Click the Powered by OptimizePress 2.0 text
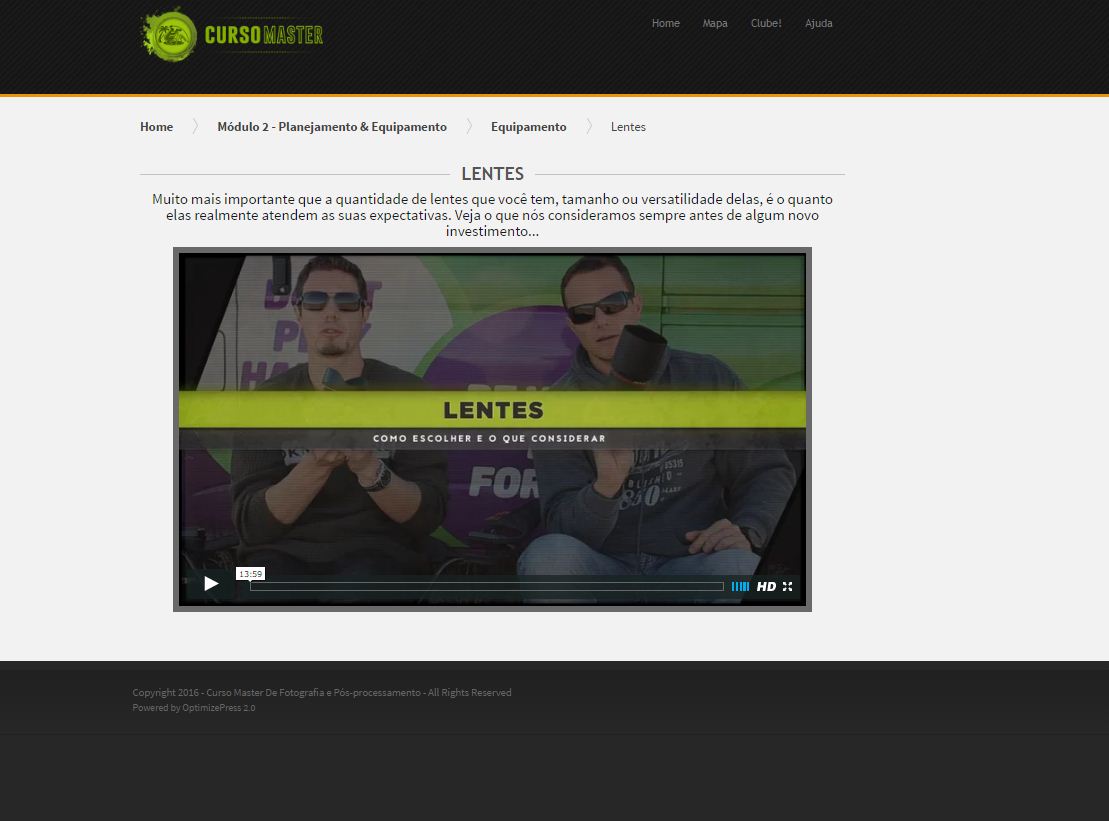1109x821 pixels. (x=194, y=708)
